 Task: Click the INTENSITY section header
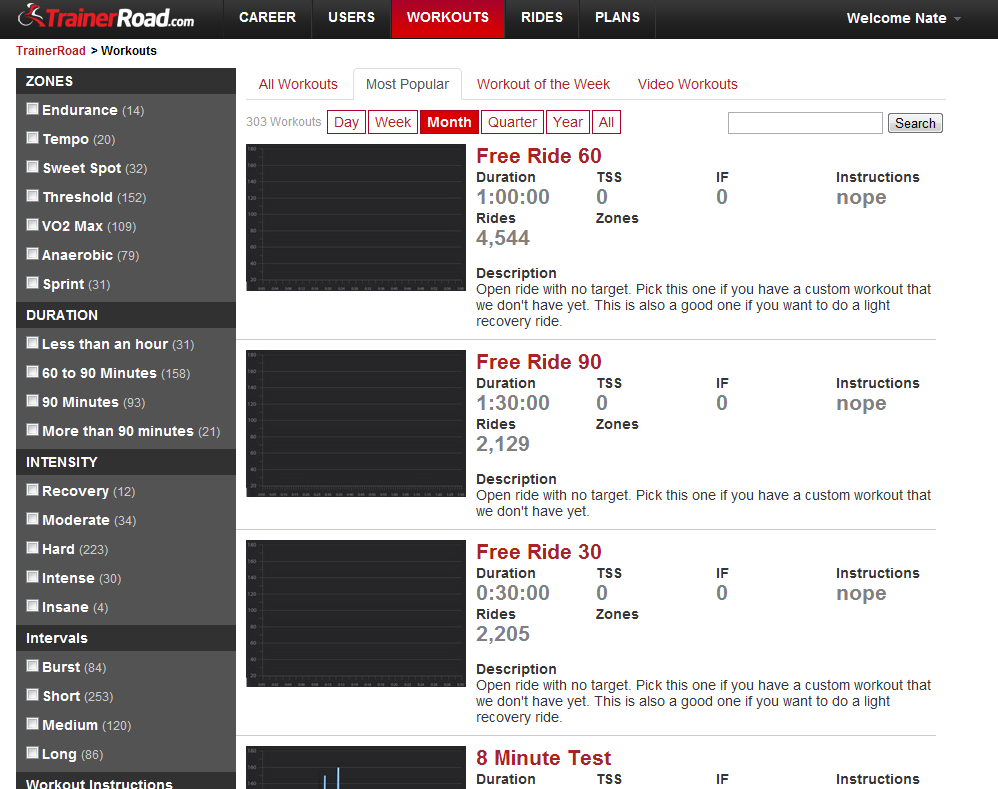pos(126,463)
